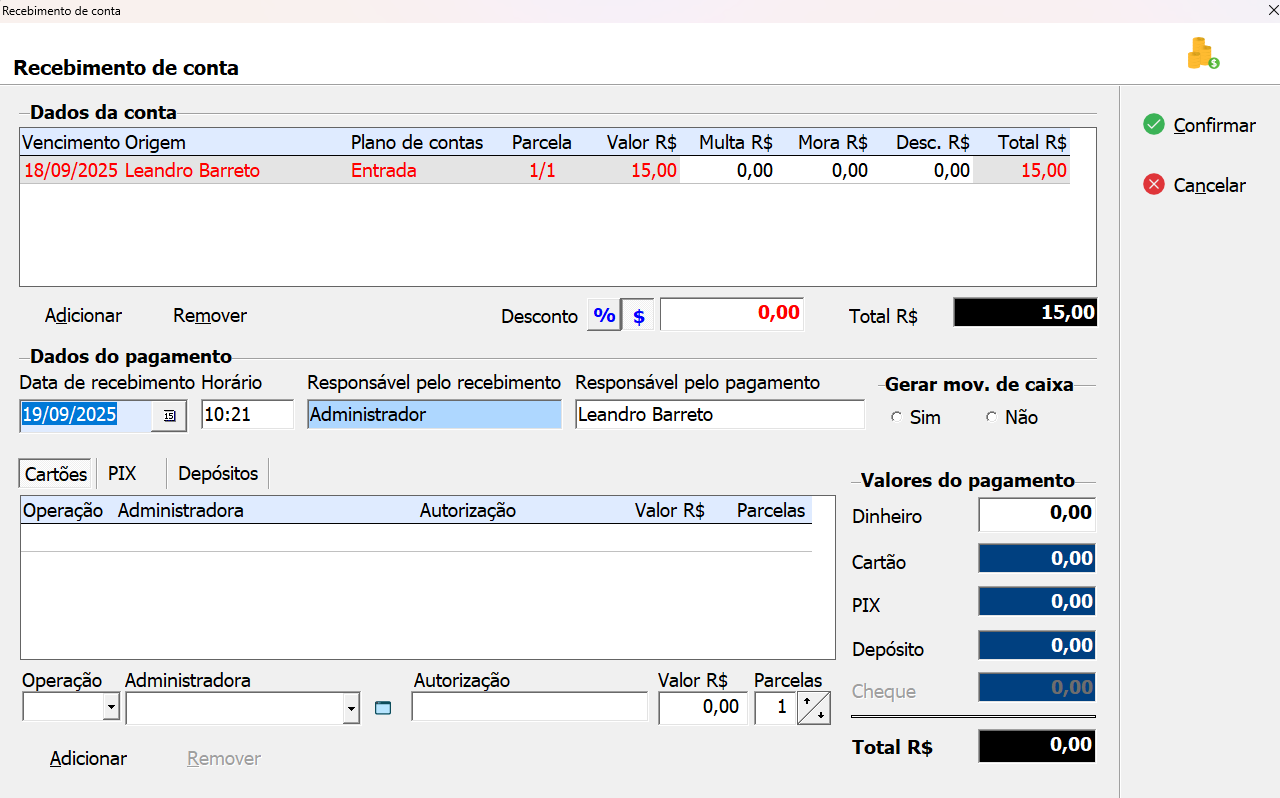Viewport: 1280px width, 798px height.
Task: Click the Cartão amount field
Action: [1037, 558]
